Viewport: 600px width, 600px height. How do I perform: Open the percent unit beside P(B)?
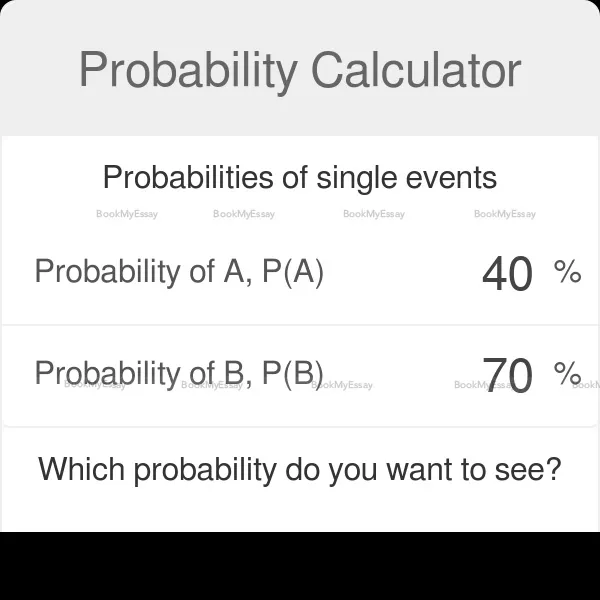(x=567, y=373)
